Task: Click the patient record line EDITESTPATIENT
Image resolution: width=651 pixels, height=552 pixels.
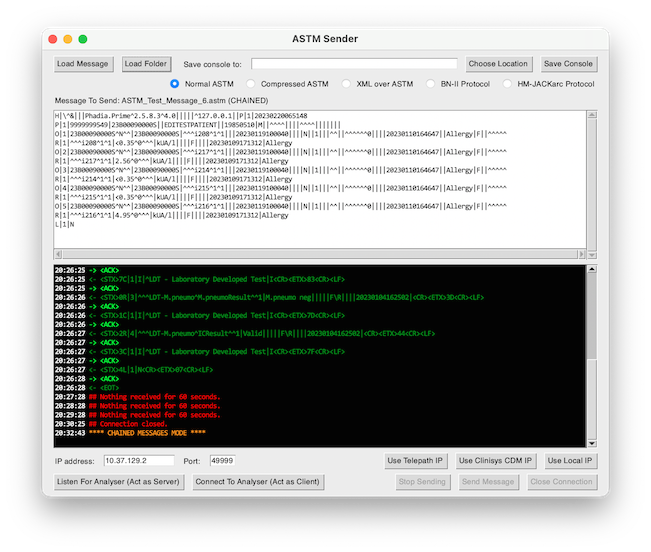Action: pos(198,125)
